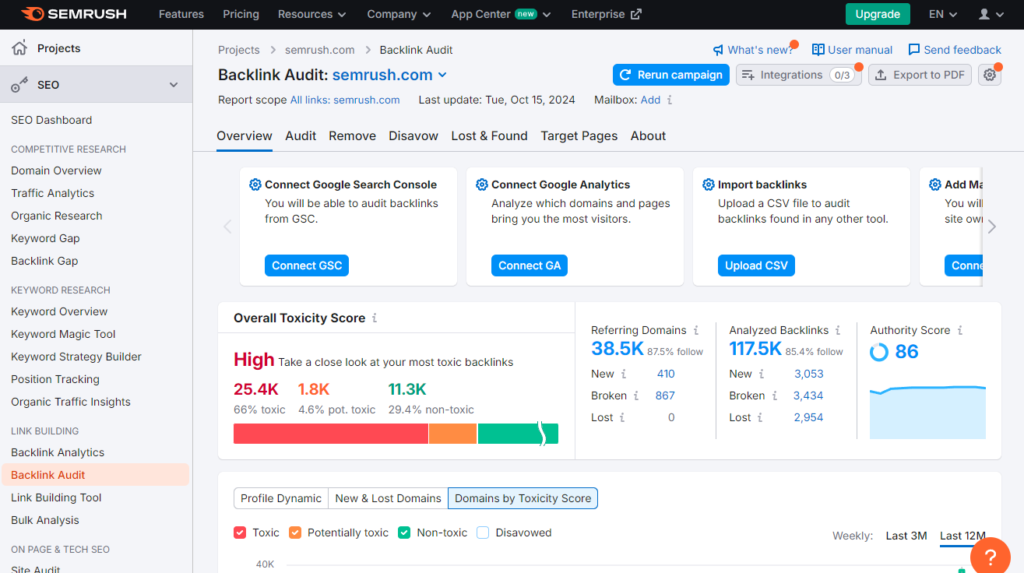Open the Target Pages tab
The image size is (1024, 573).
[x=579, y=136]
